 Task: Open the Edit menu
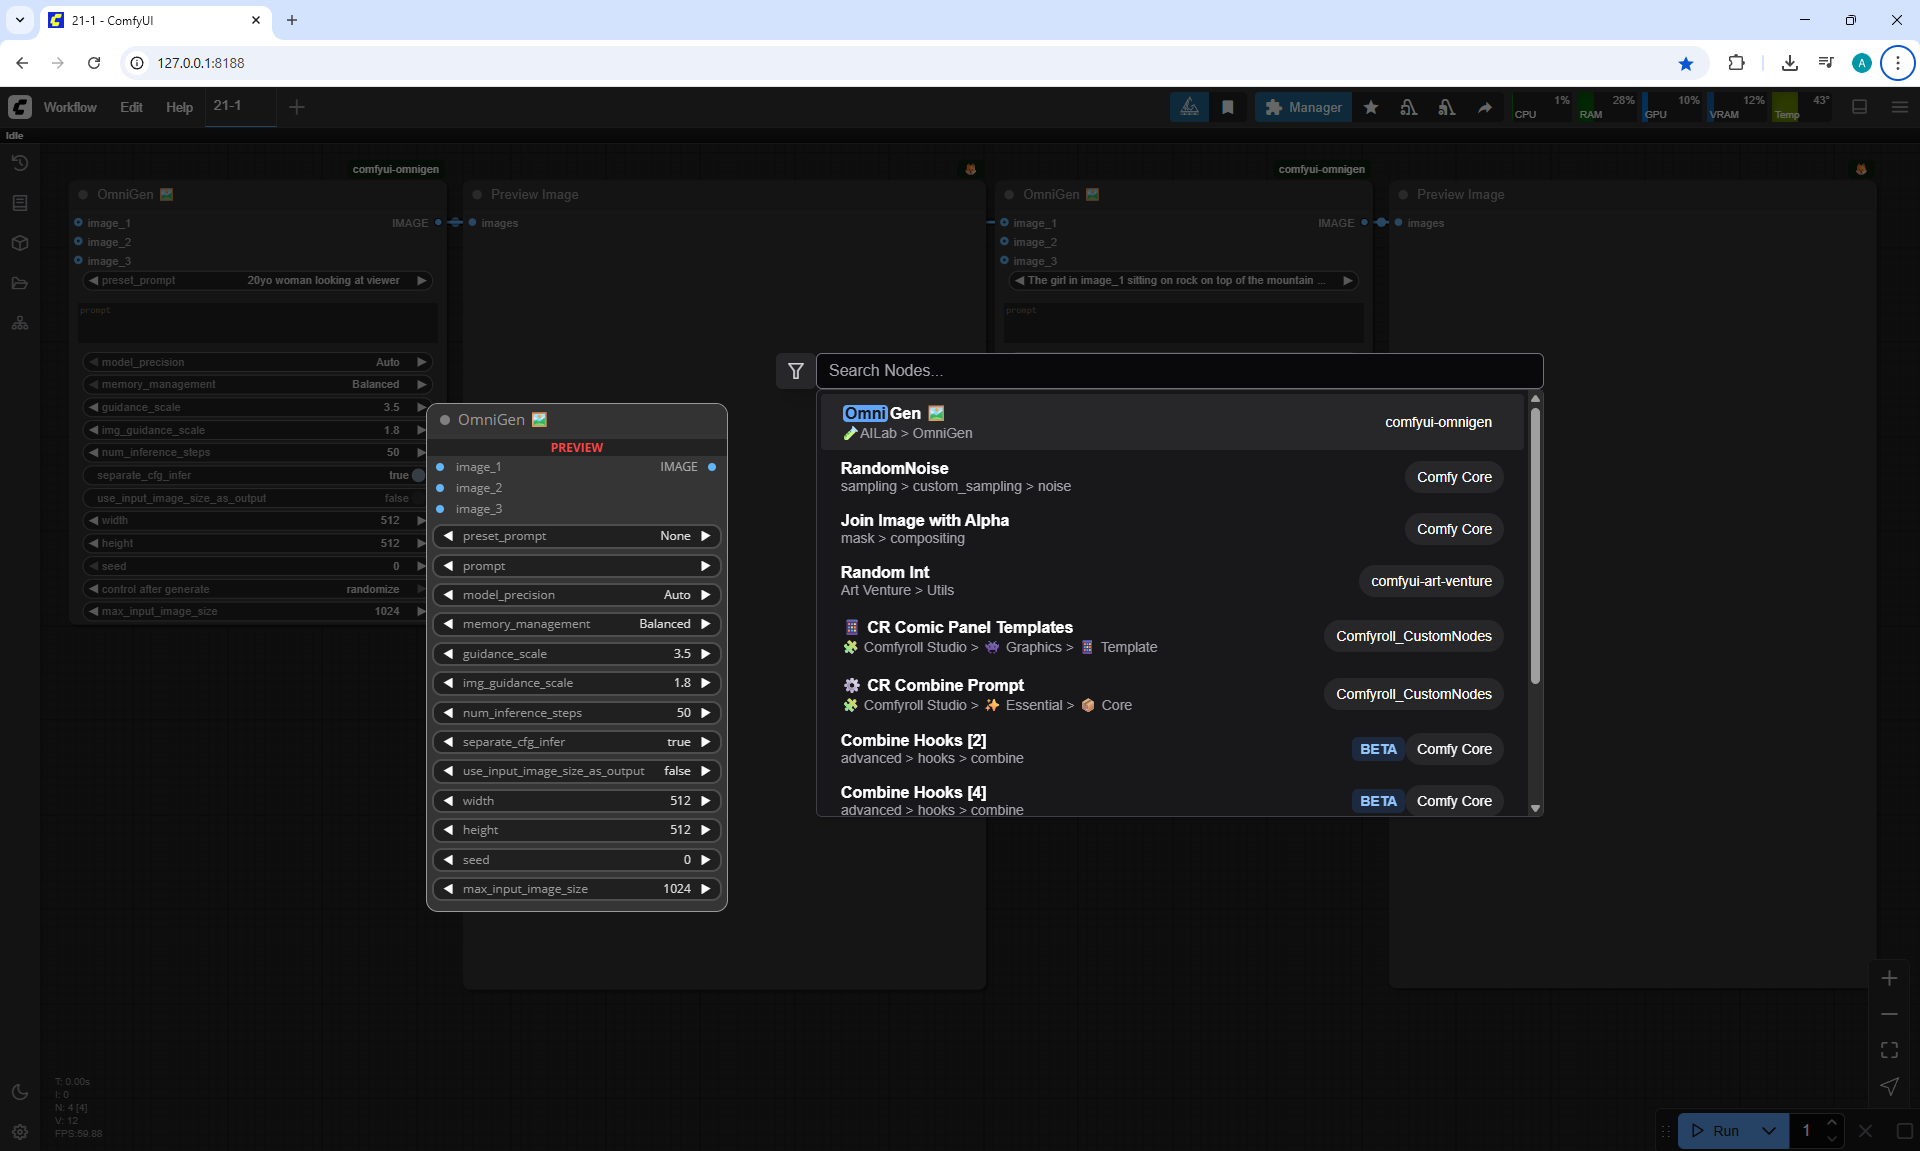point(131,107)
